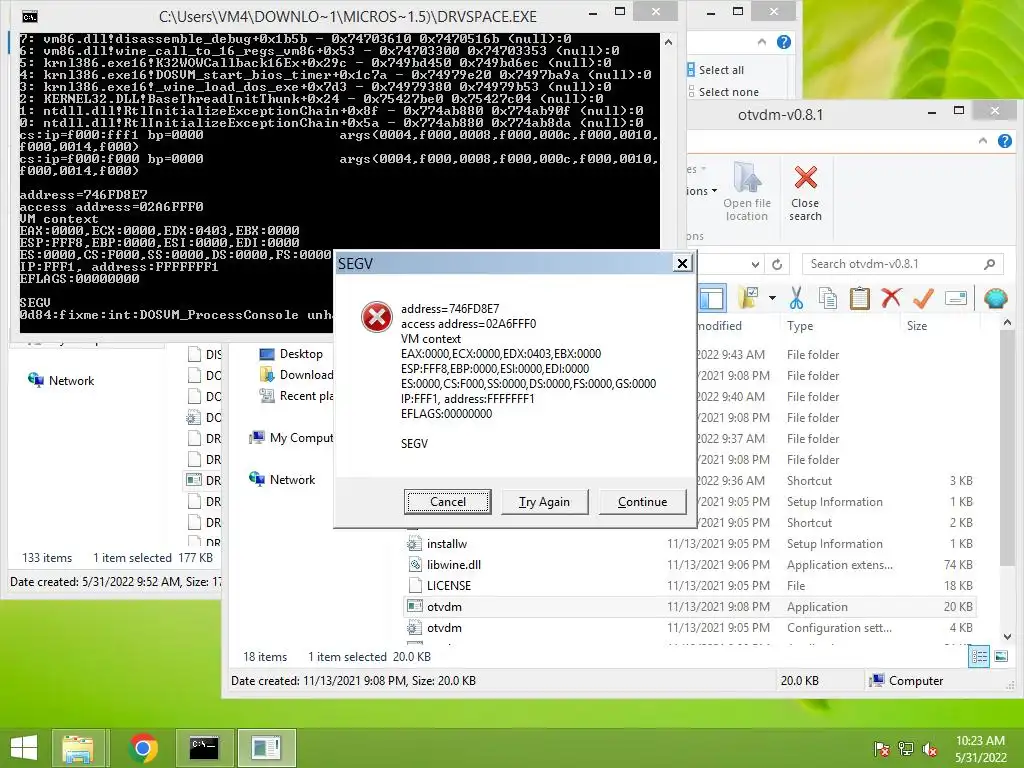This screenshot has width=1024, height=768.
Task: Click the red error icon in SEGV dialog
Action: tap(376, 317)
